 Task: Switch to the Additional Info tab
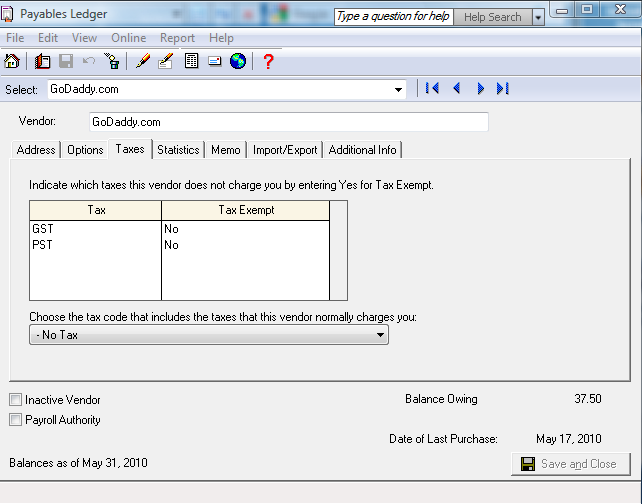[x=362, y=150]
